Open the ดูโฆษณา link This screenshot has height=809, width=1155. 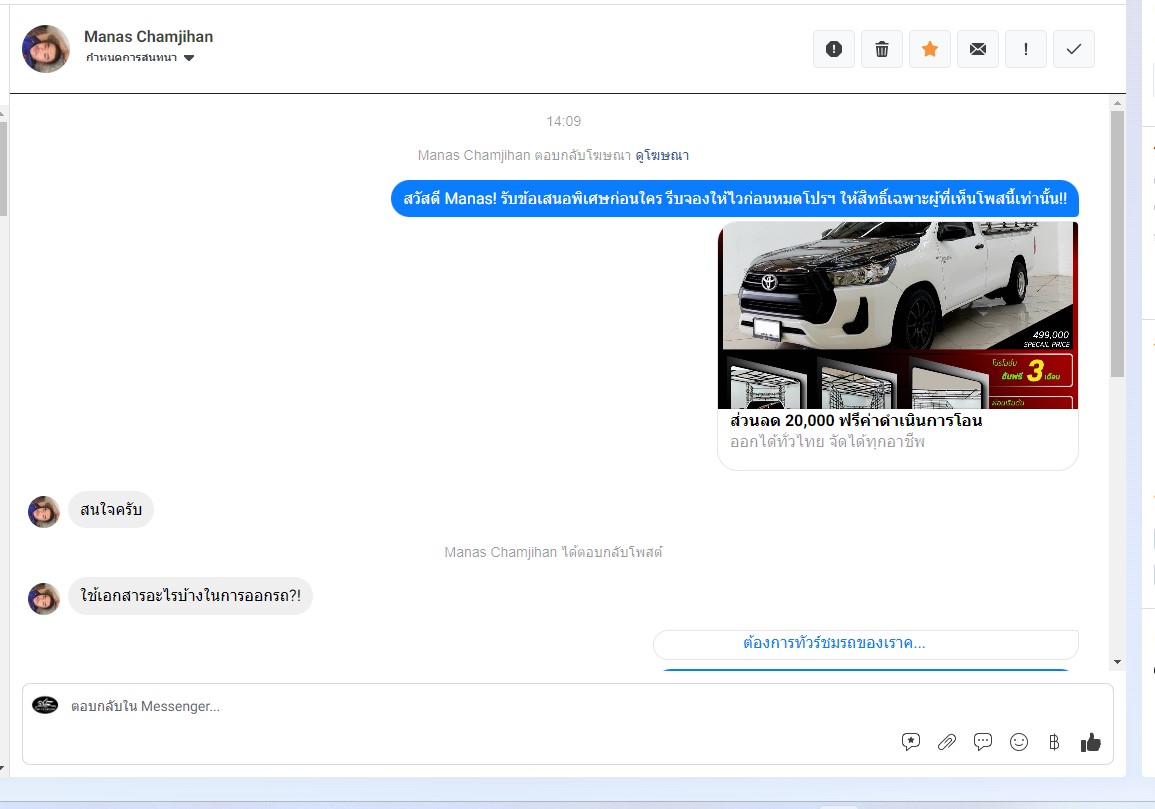coord(662,155)
